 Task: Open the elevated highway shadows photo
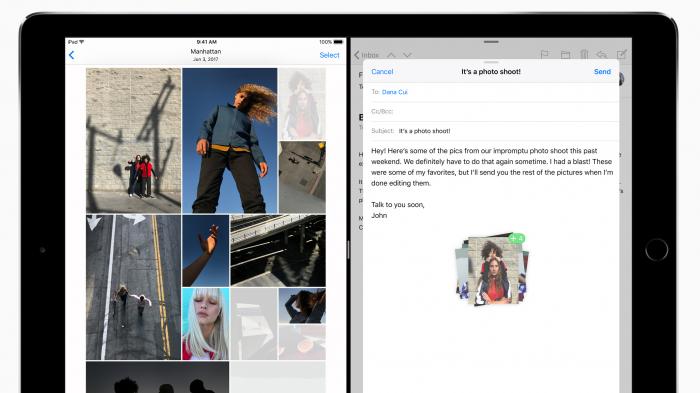pos(278,251)
